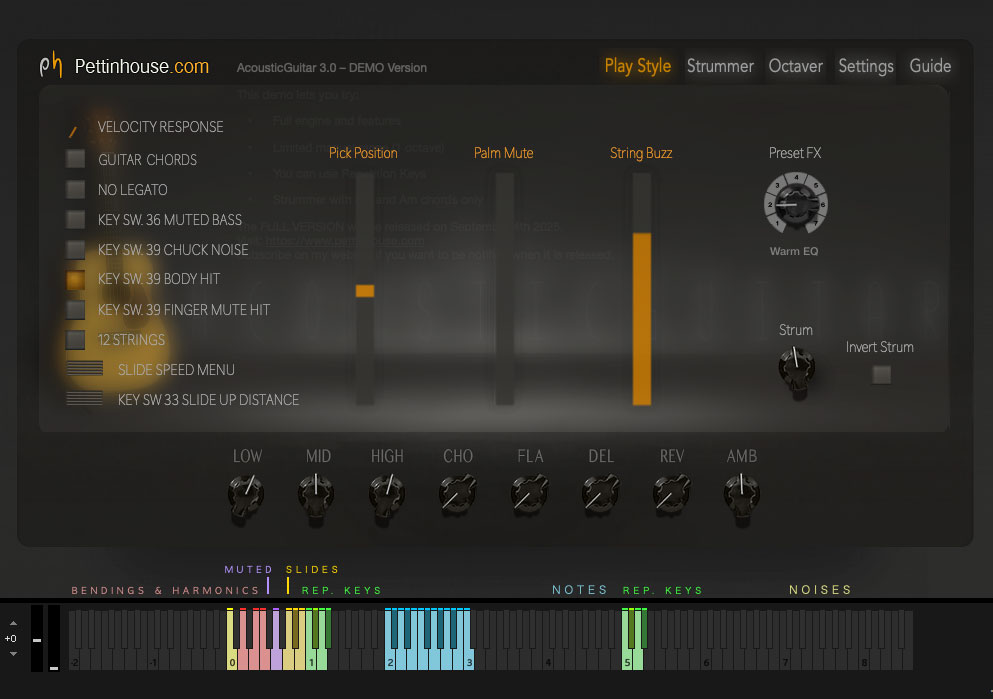
Task: Click the mod wheel strip
Action: [54, 638]
